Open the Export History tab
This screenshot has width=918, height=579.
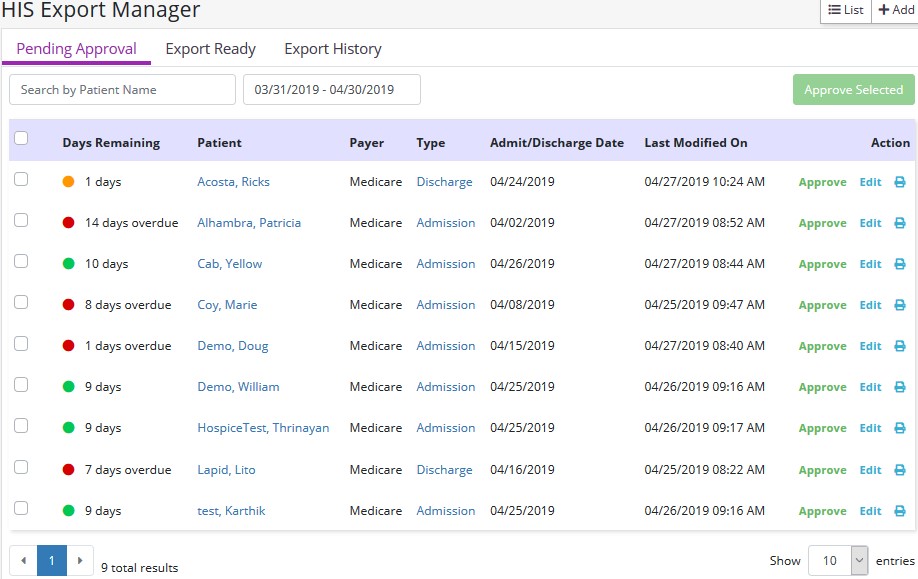[x=333, y=49]
